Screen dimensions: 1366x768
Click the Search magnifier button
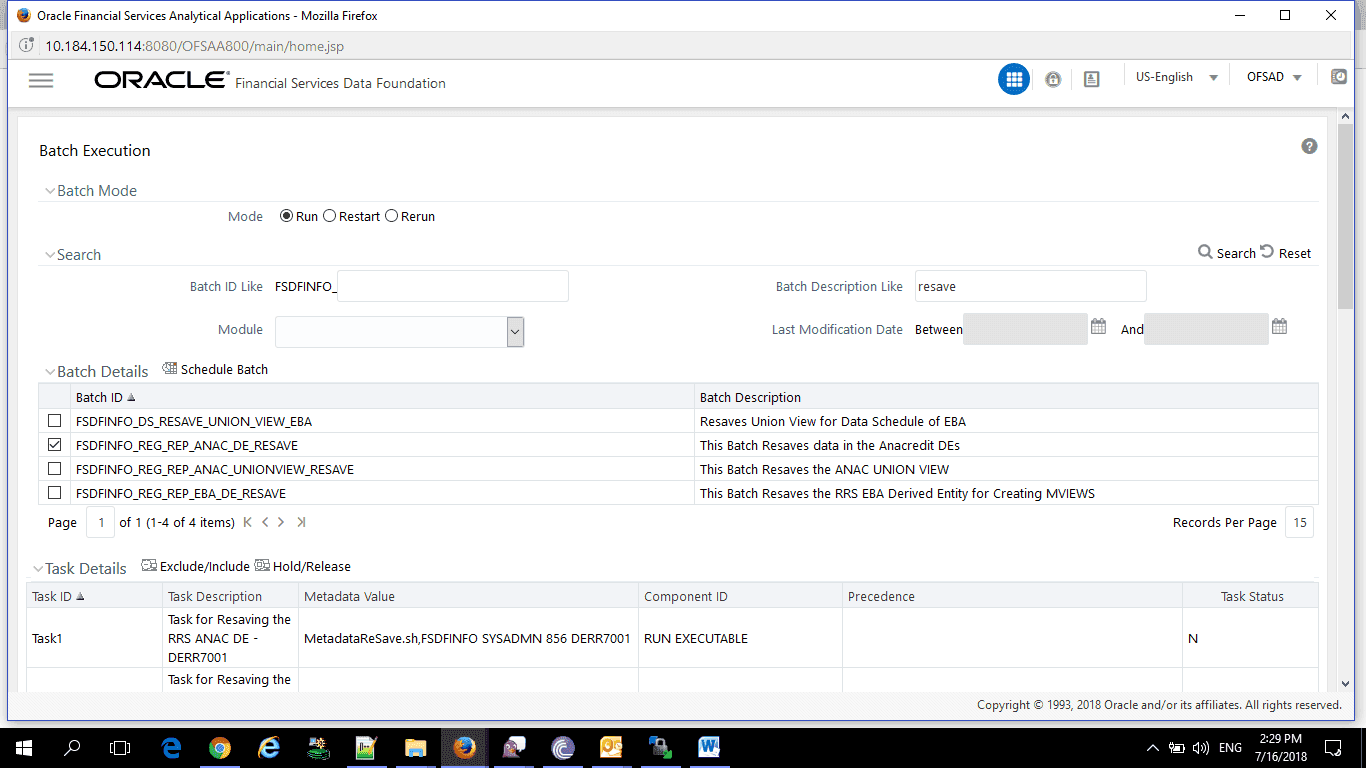pos(1226,253)
